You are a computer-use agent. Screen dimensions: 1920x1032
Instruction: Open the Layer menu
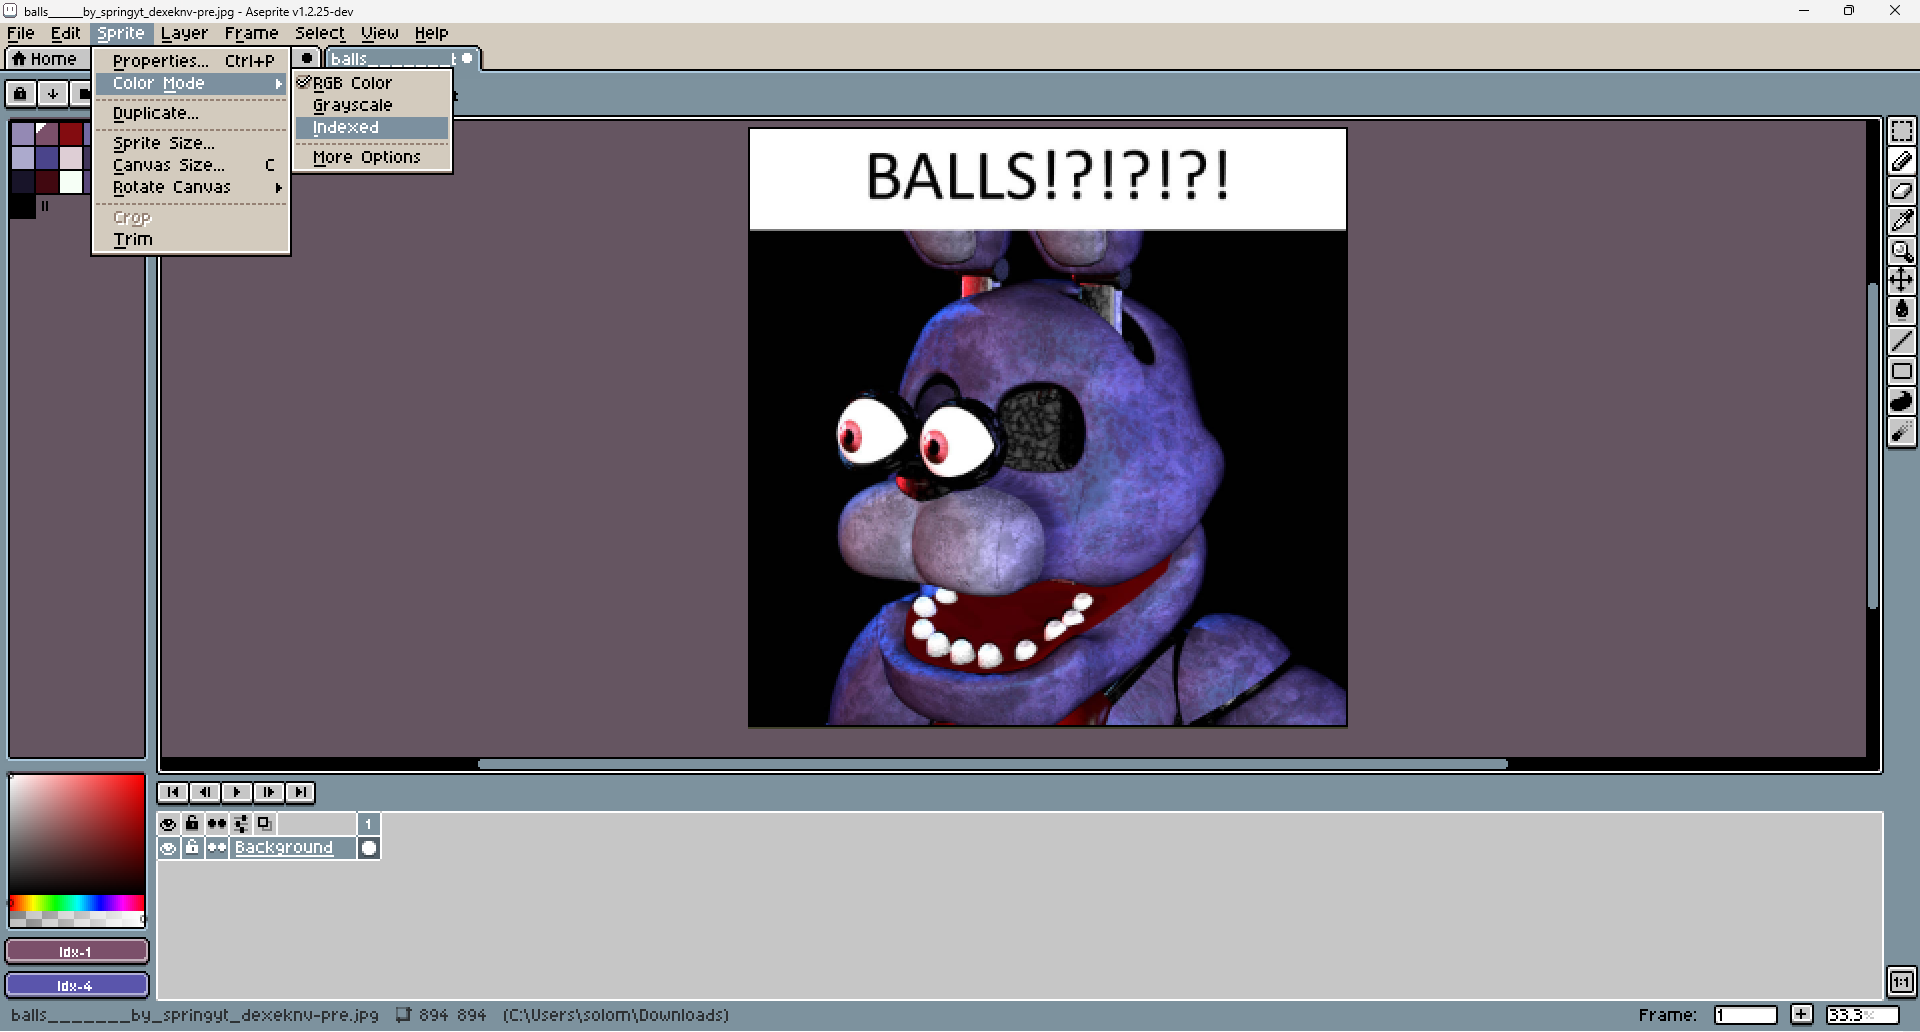[184, 33]
